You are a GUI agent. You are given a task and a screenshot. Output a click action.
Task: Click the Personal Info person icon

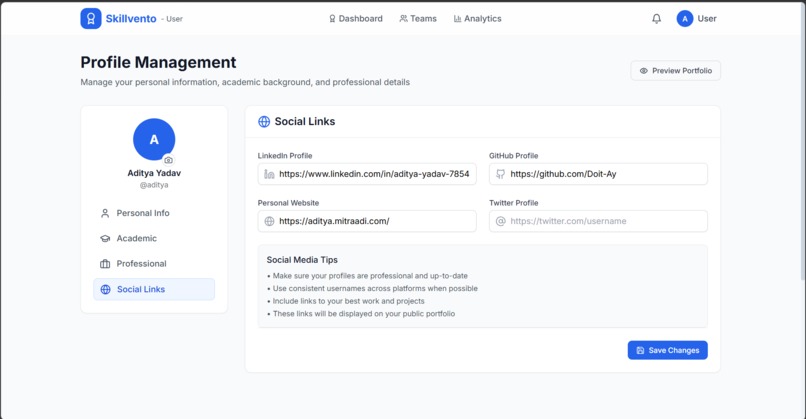[x=105, y=213]
